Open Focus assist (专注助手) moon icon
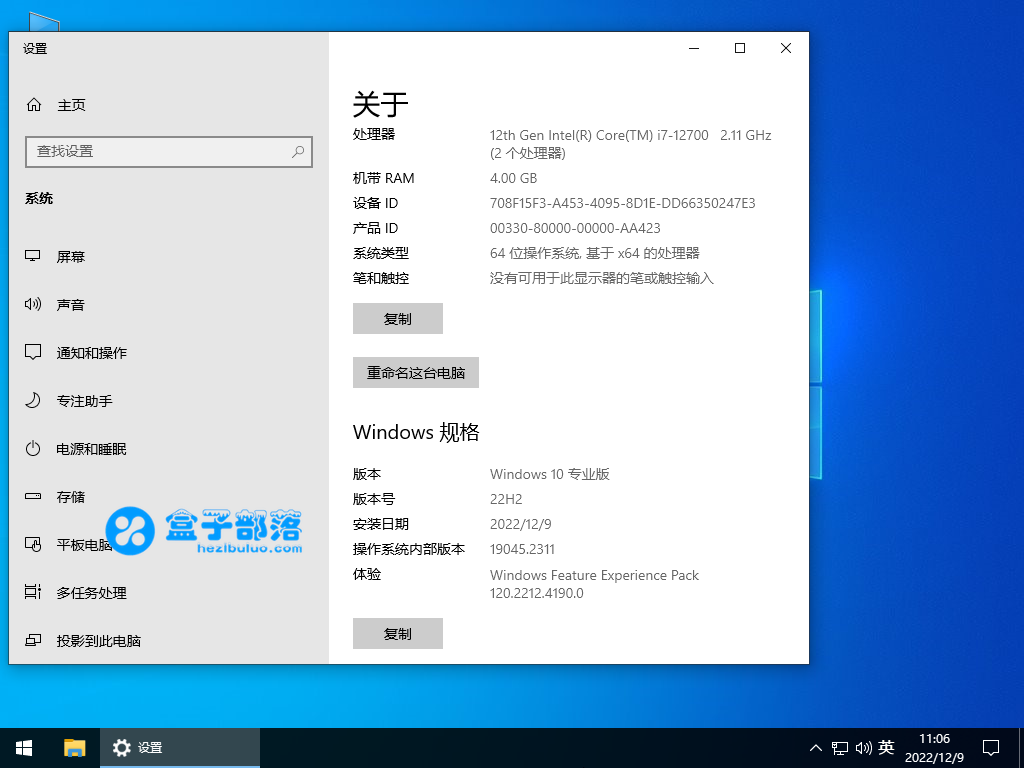 [x=33, y=400]
